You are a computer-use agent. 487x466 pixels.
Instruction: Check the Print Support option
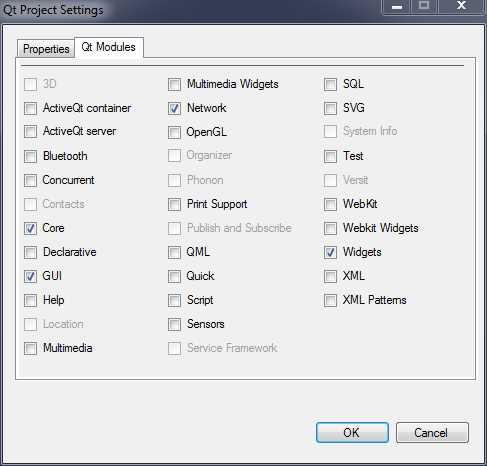[174, 204]
